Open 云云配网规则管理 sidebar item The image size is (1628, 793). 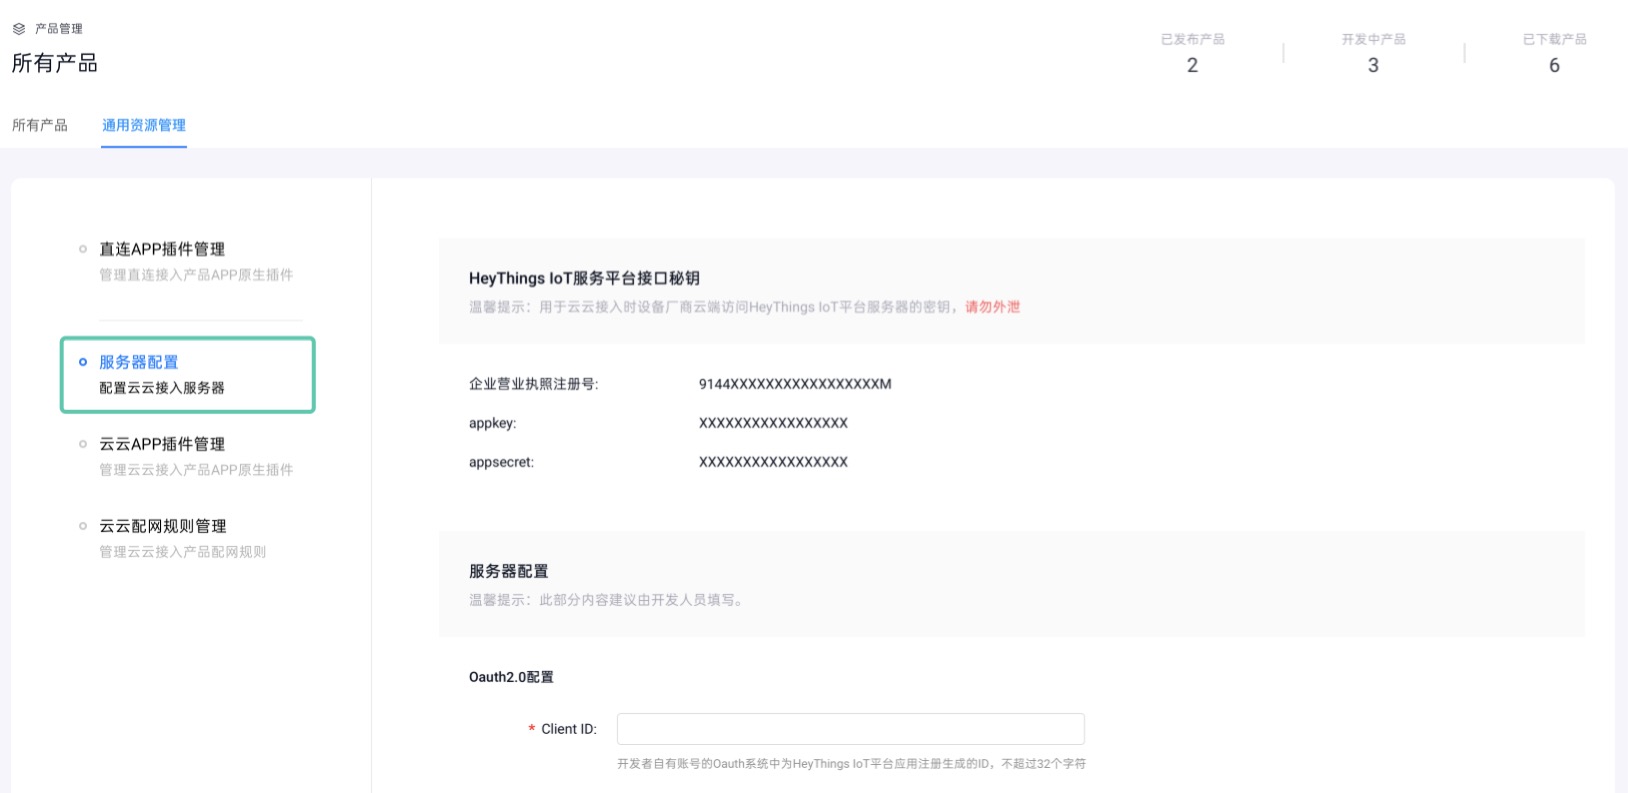click(163, 526)
